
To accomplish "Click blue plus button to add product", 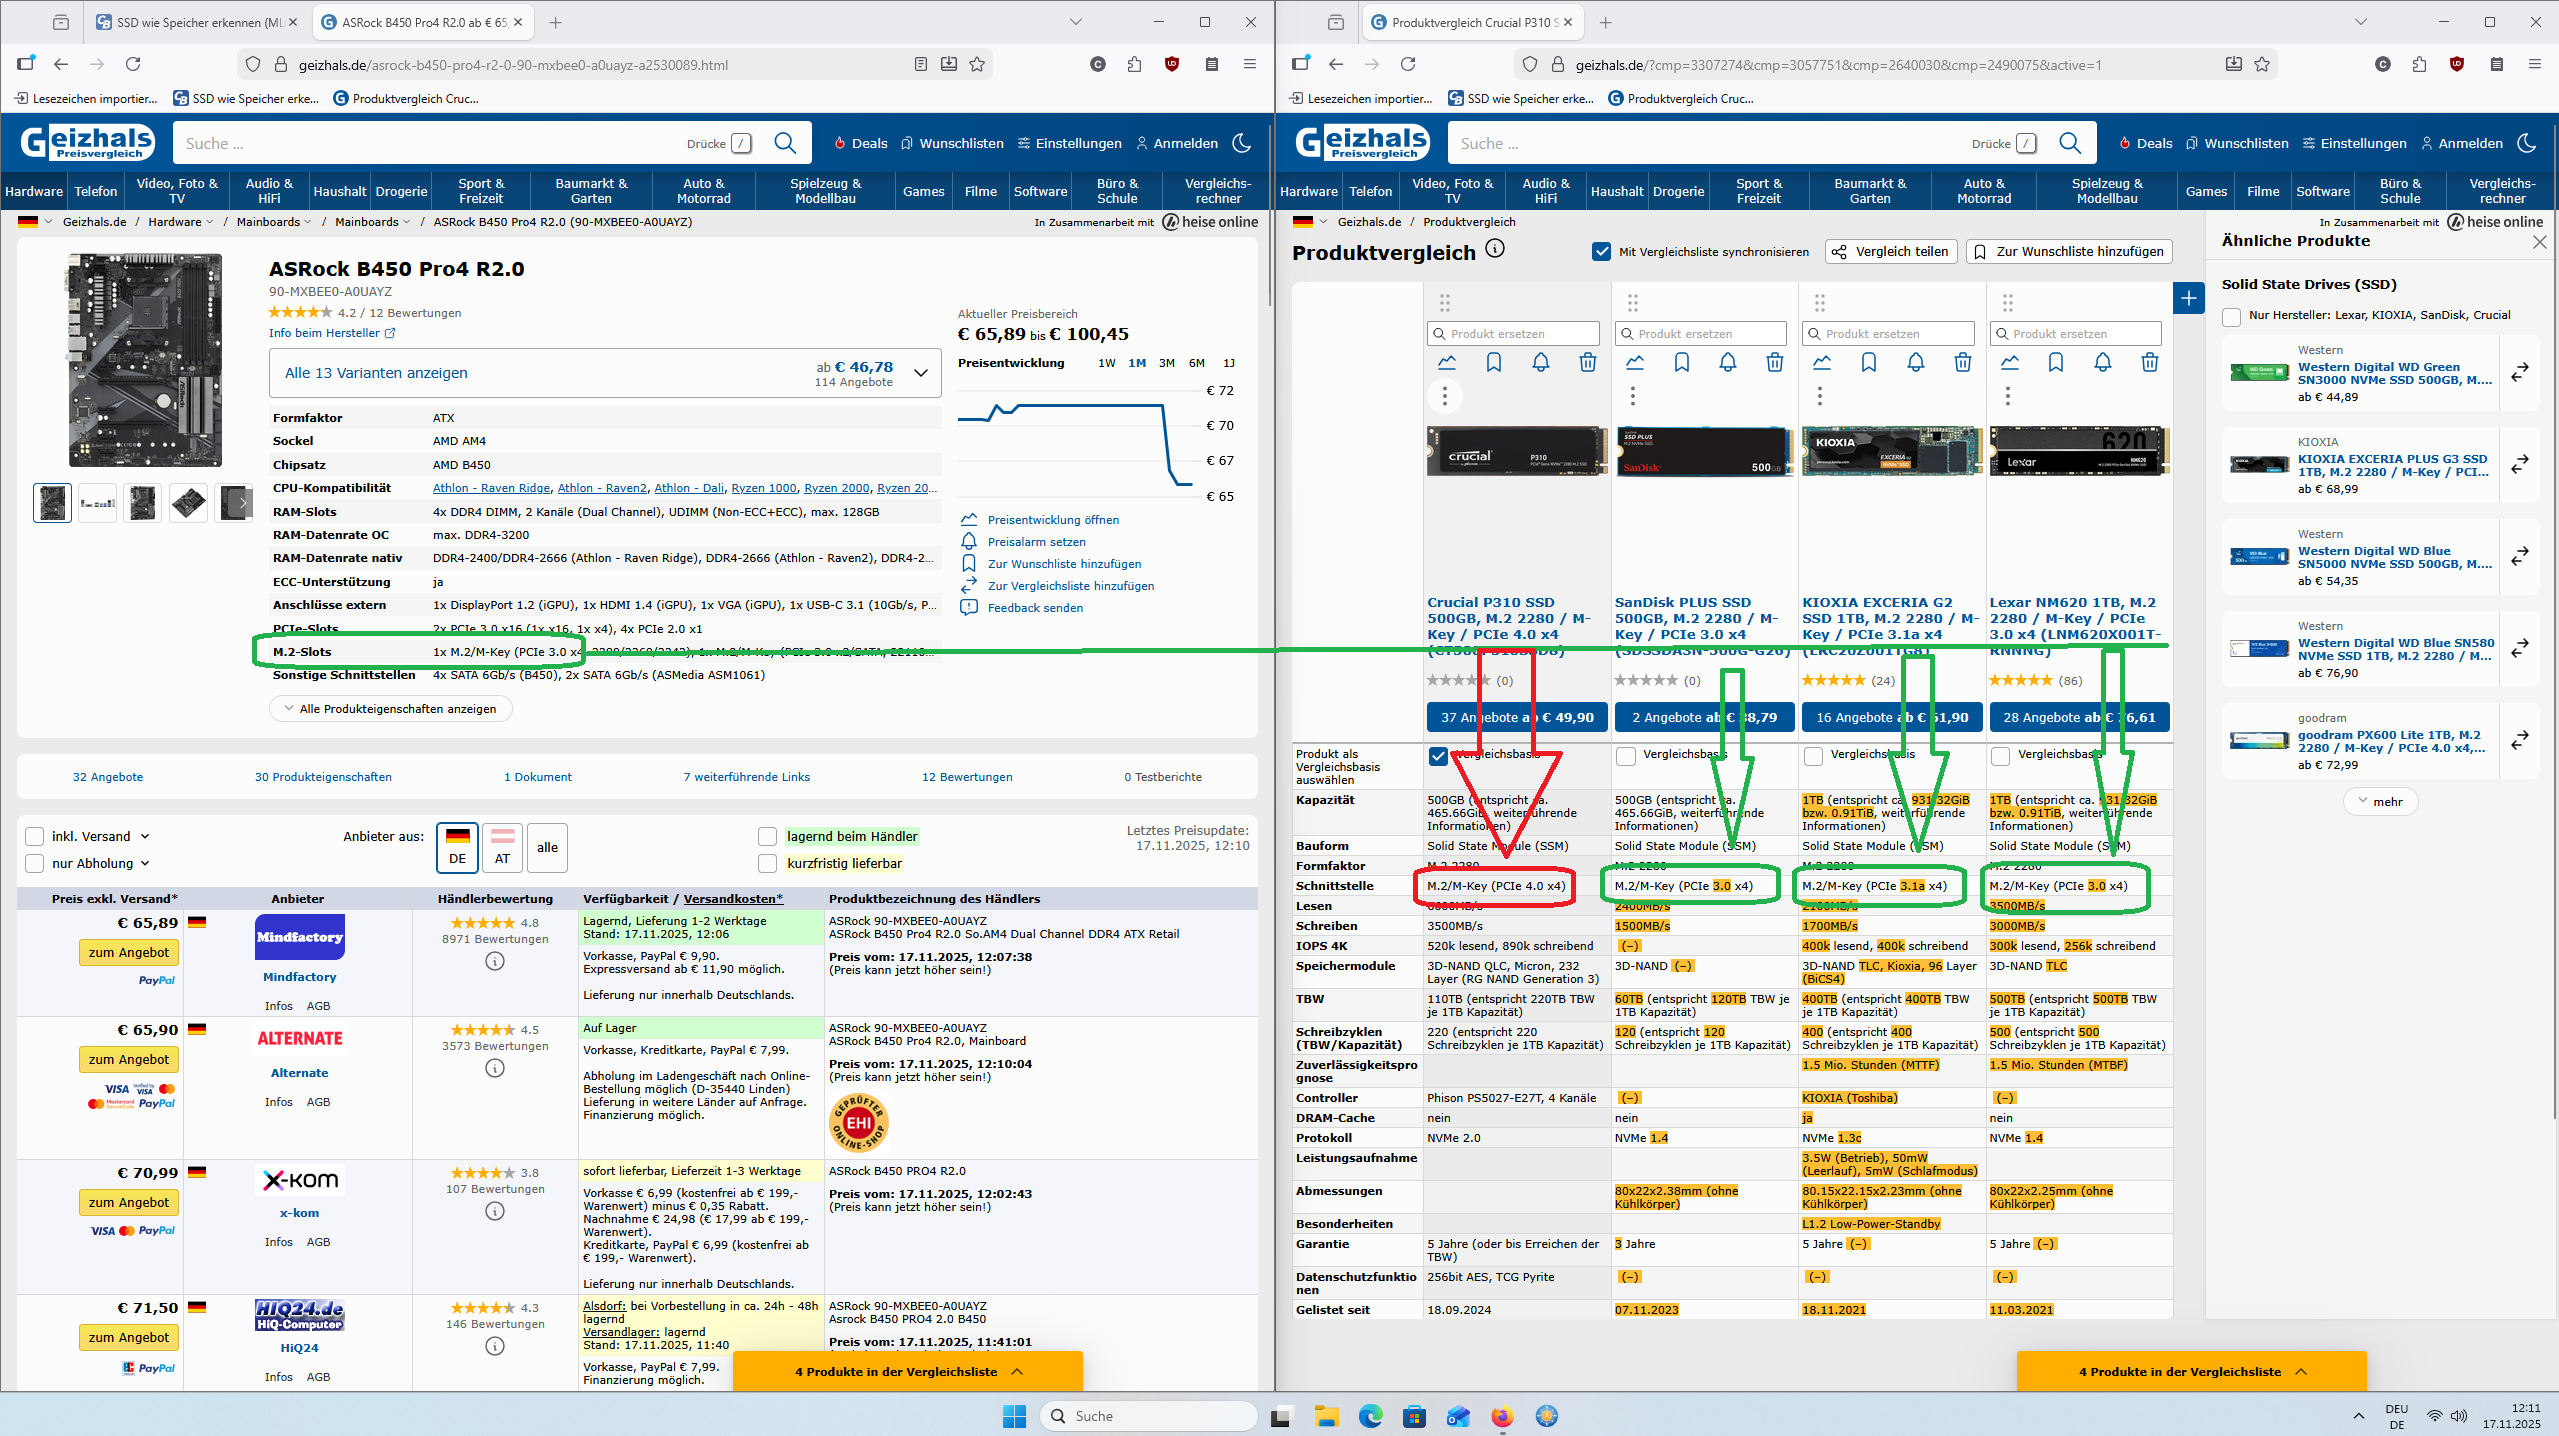I will point(2188,298).
